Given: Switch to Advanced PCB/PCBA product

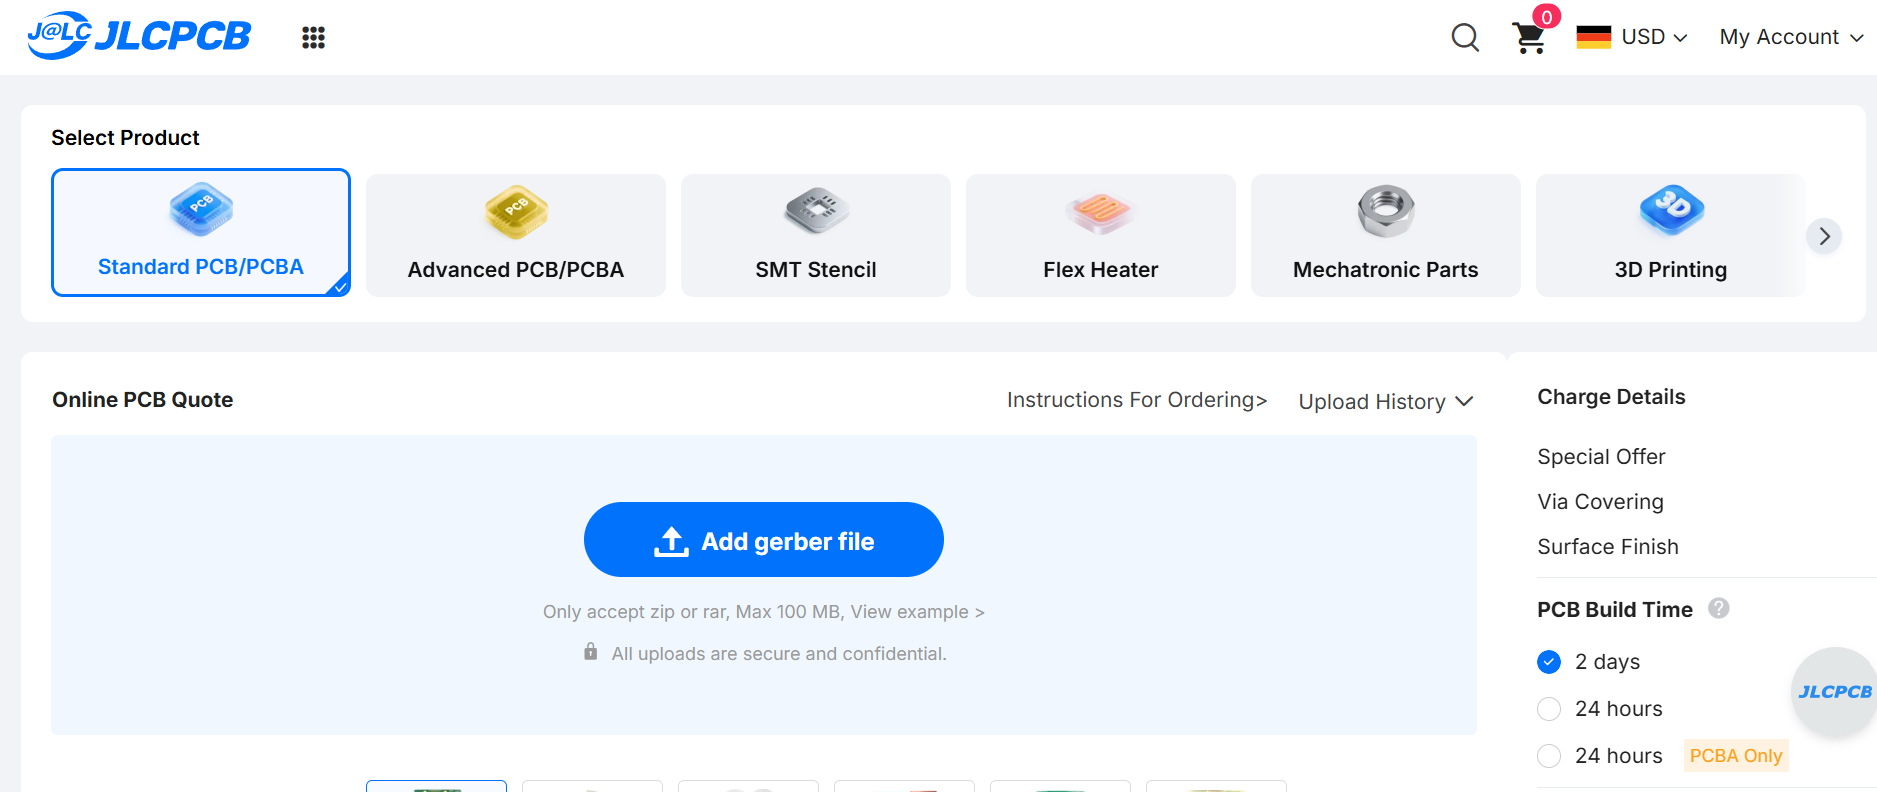Looking at the screenshot, I should click(516, 236).
